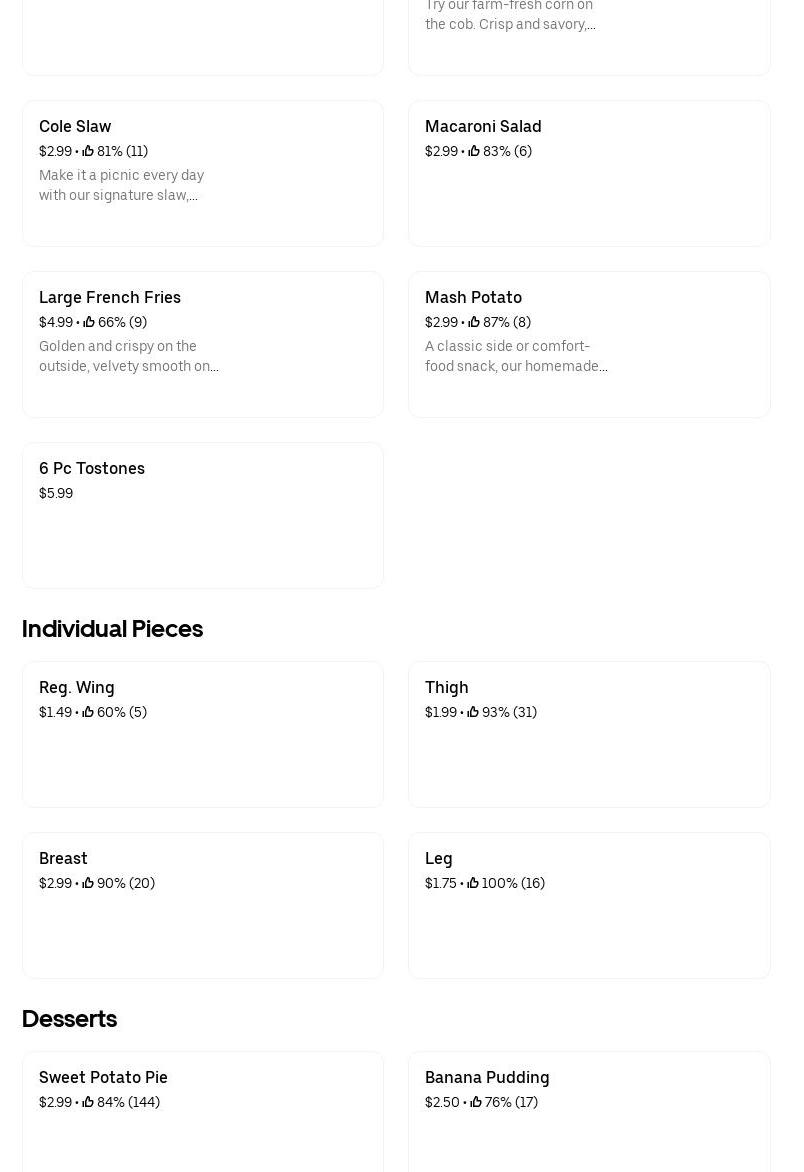Click the thumbs-up icon on Banana Pudding
The height and width of the screenshot is (1172, 804).
pyautogui.click(x=476, y=1102)
